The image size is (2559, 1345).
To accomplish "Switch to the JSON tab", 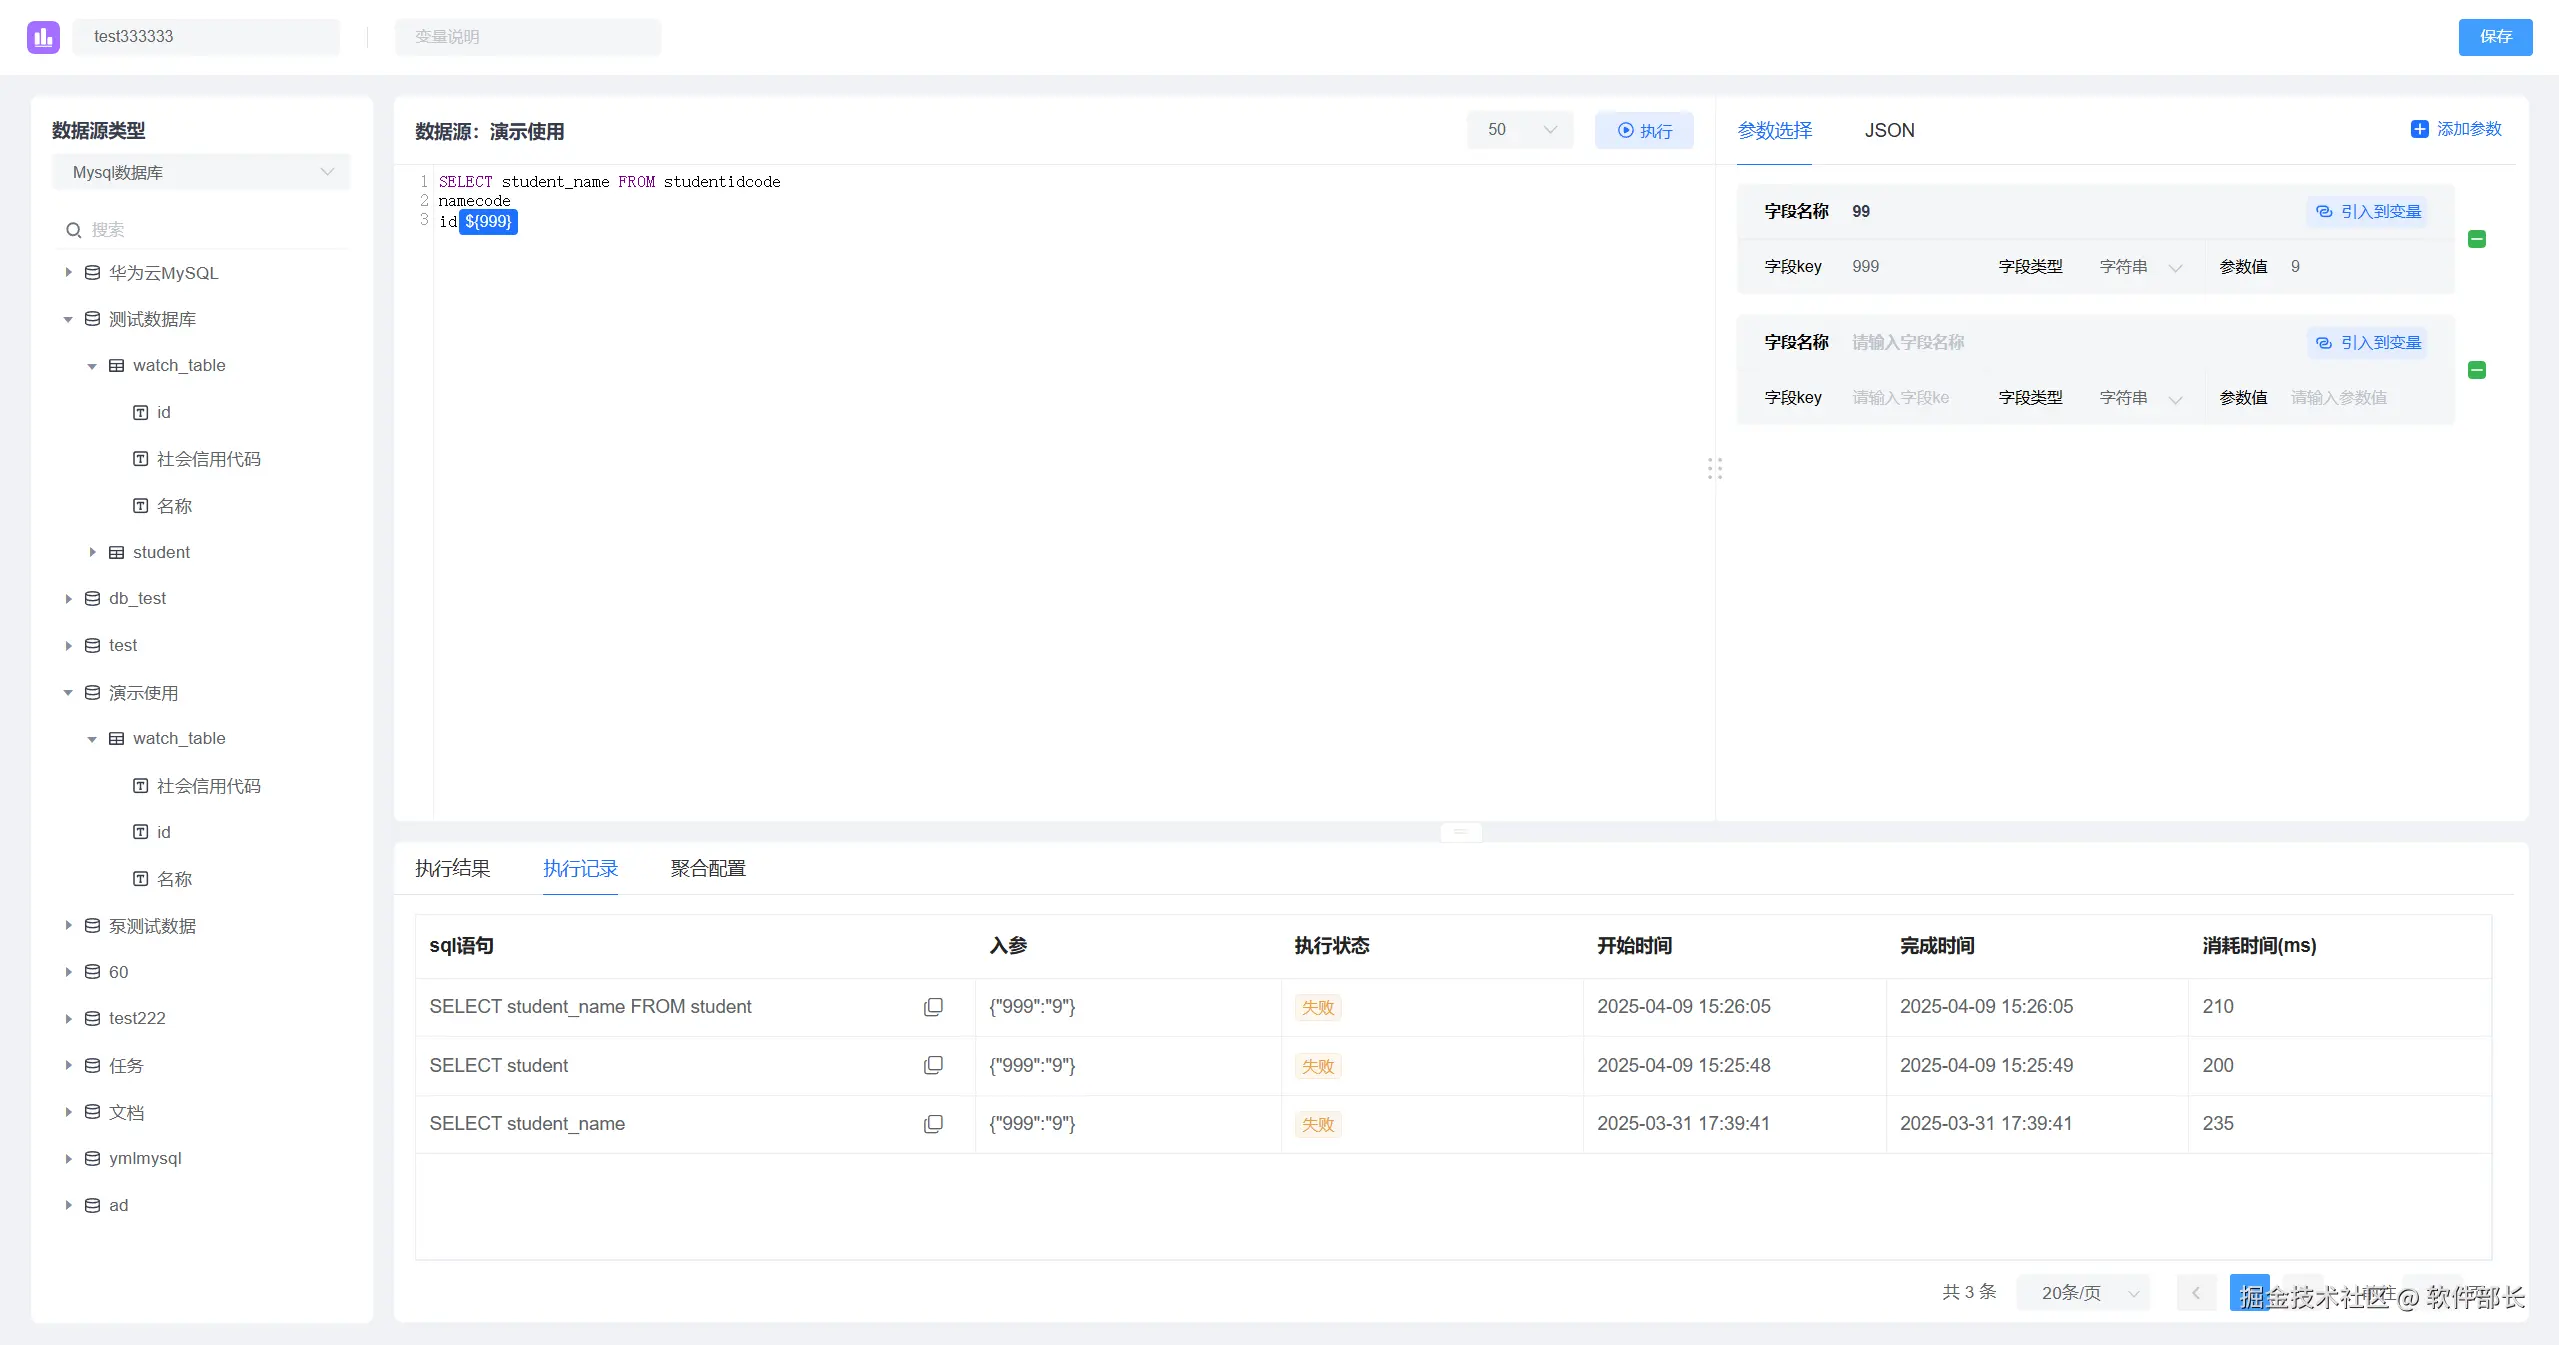I will 1889,131.
